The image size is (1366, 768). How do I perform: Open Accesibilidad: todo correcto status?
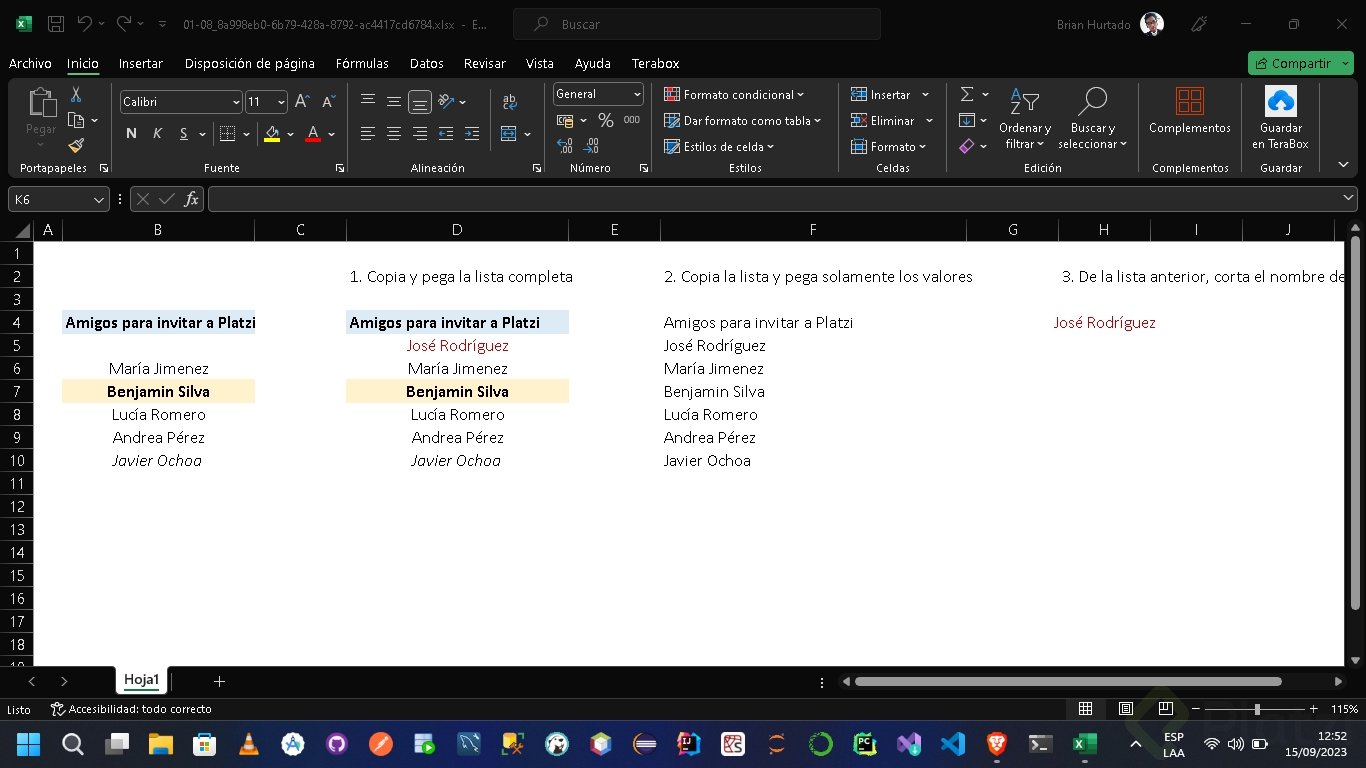(x=131, y=709)
